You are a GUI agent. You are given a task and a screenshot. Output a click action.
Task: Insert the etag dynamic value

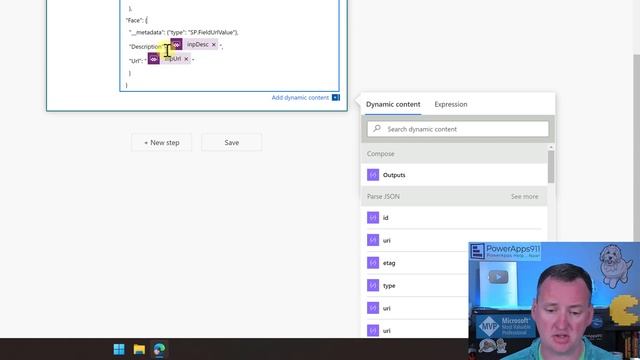click(x=415, y=263)
